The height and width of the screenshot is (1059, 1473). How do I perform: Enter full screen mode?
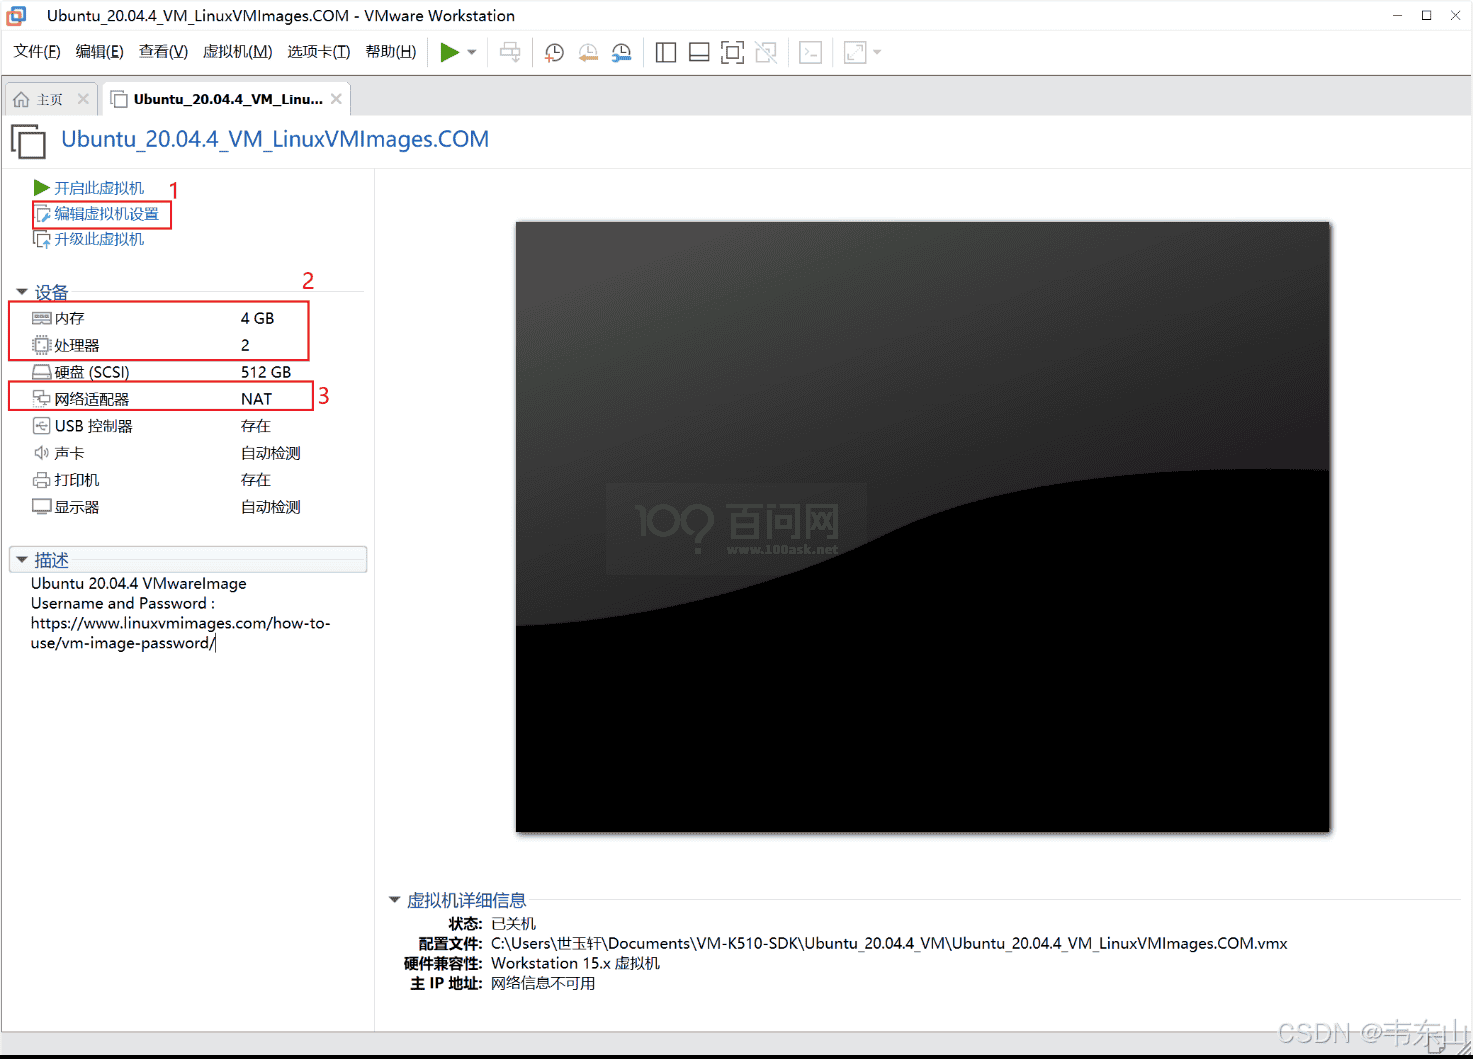coord(732,52)
